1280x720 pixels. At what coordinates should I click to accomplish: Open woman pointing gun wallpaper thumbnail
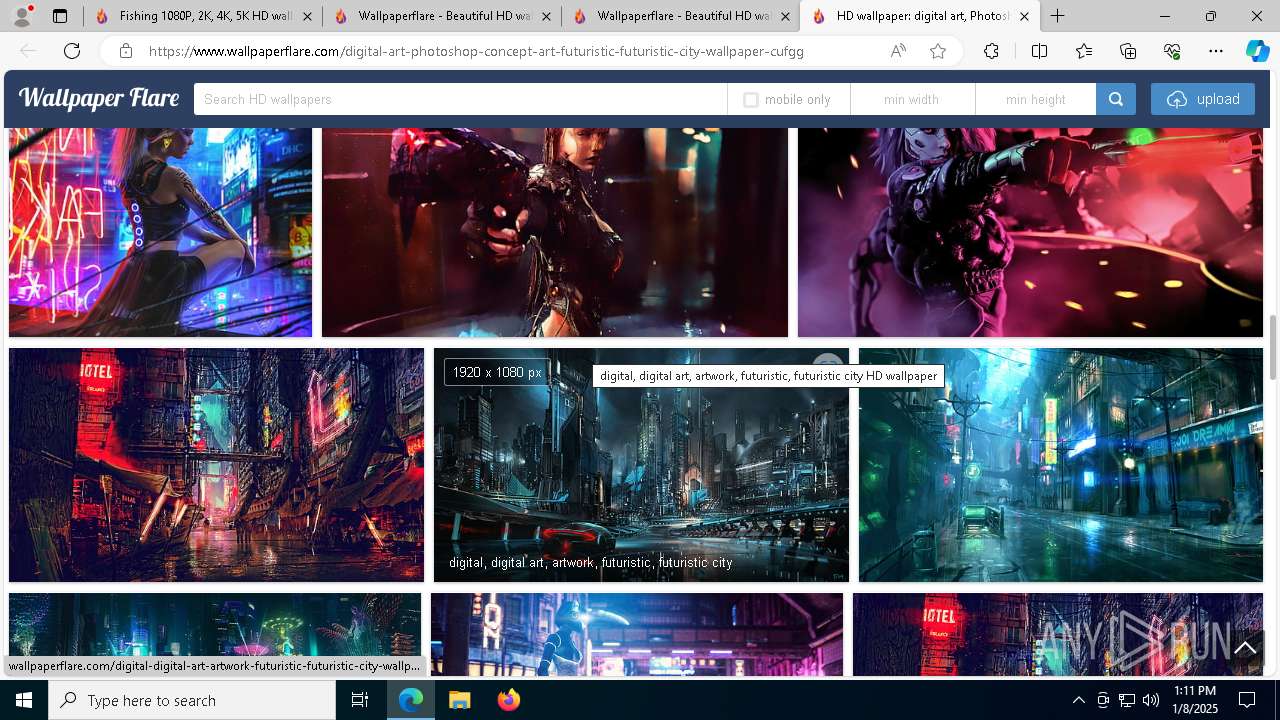[x=555, y=232]
